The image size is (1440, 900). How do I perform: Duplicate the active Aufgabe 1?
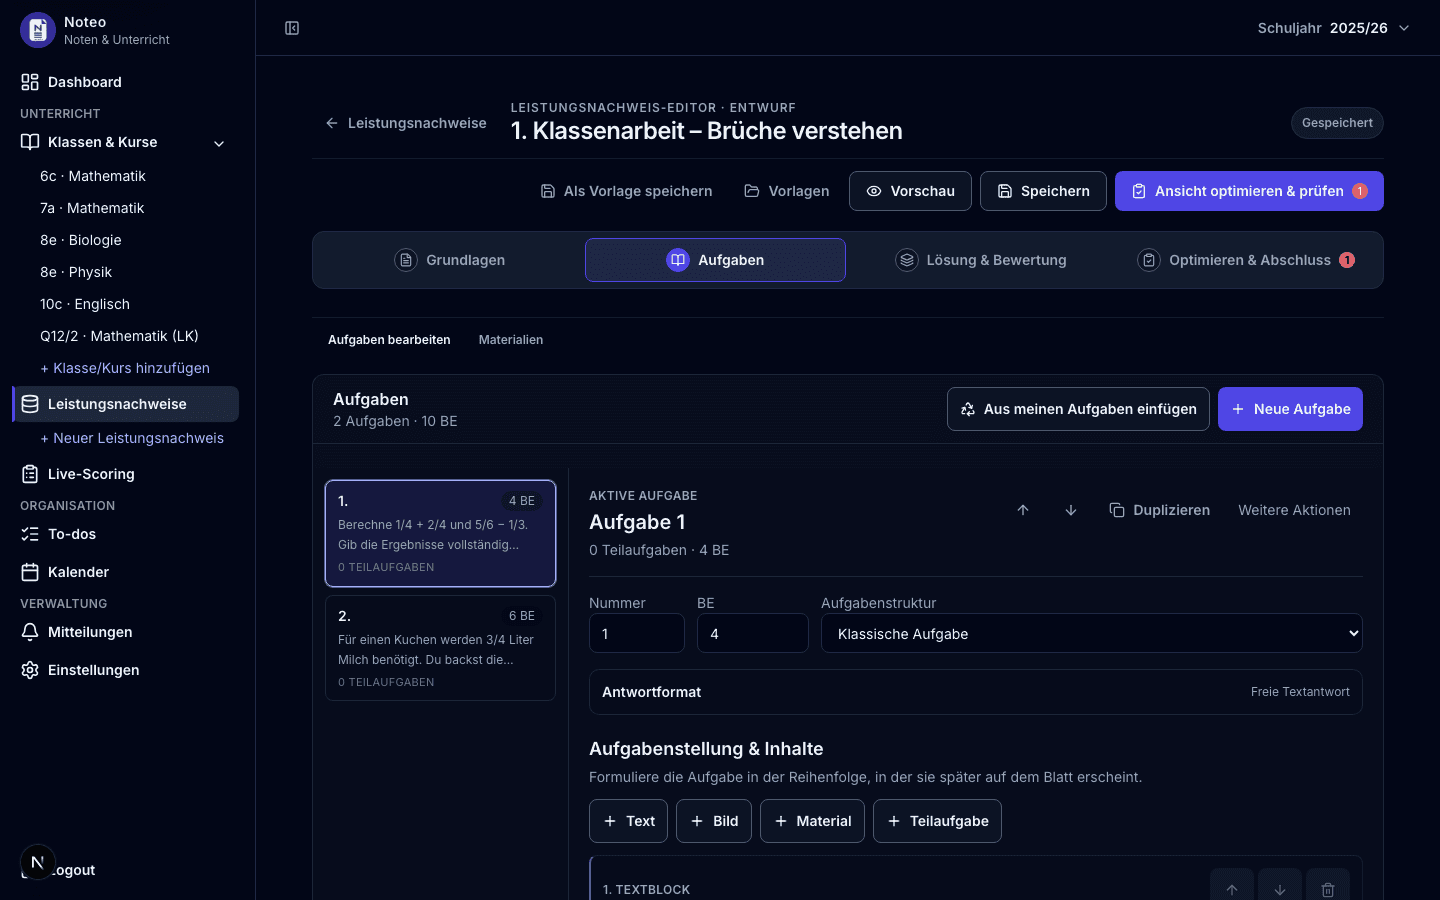click(x=1160, y=510)
